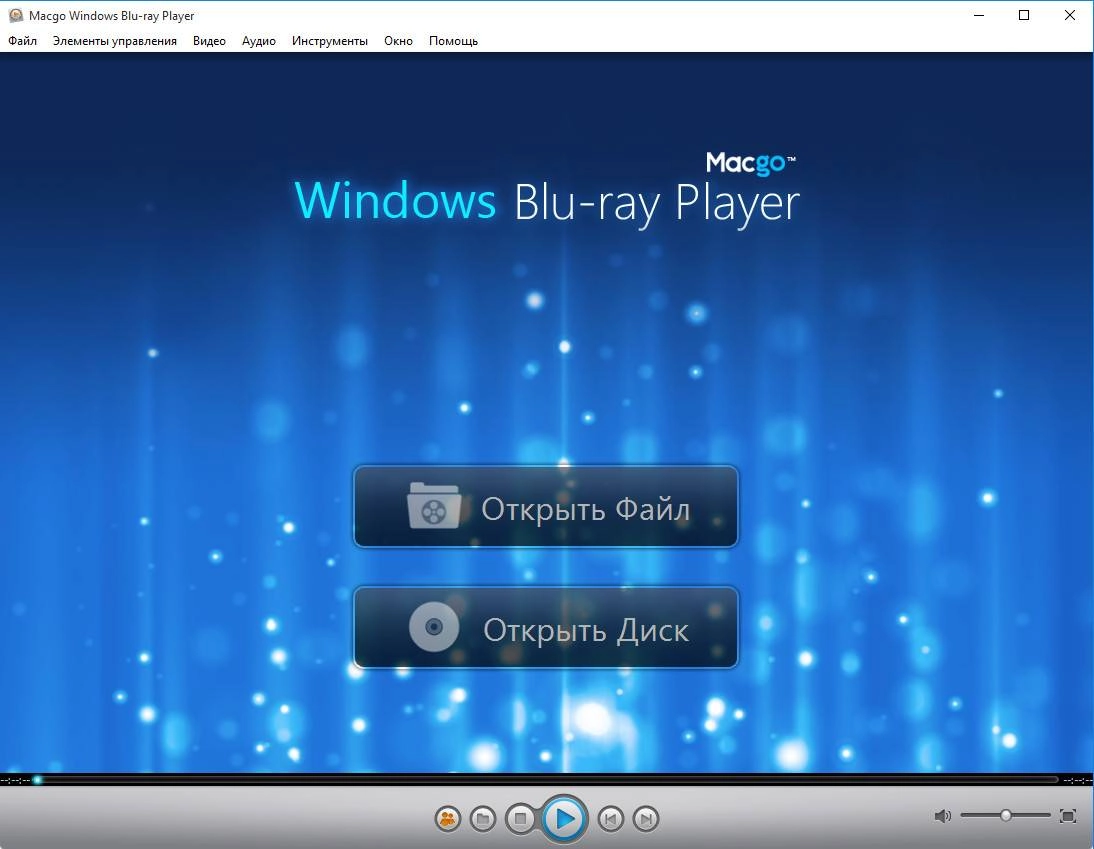Maximize the Macgo player window
The height and width of the screenshot is (849, 1094).
click(1024, 15)
